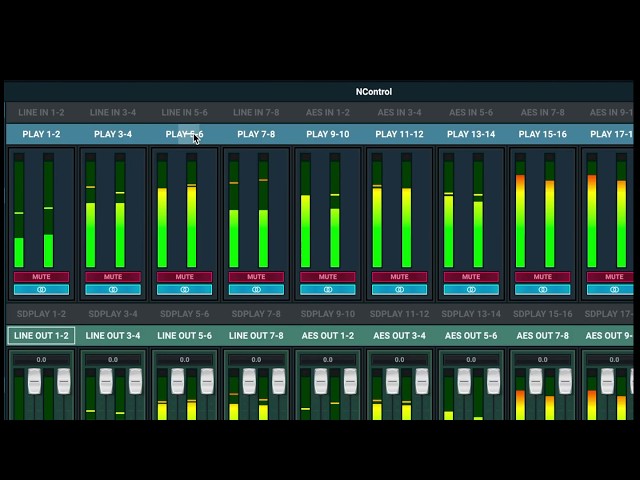Select PLAY 9-10 source
The height and width of the screenshot is (480, 640).
(328, 134)
